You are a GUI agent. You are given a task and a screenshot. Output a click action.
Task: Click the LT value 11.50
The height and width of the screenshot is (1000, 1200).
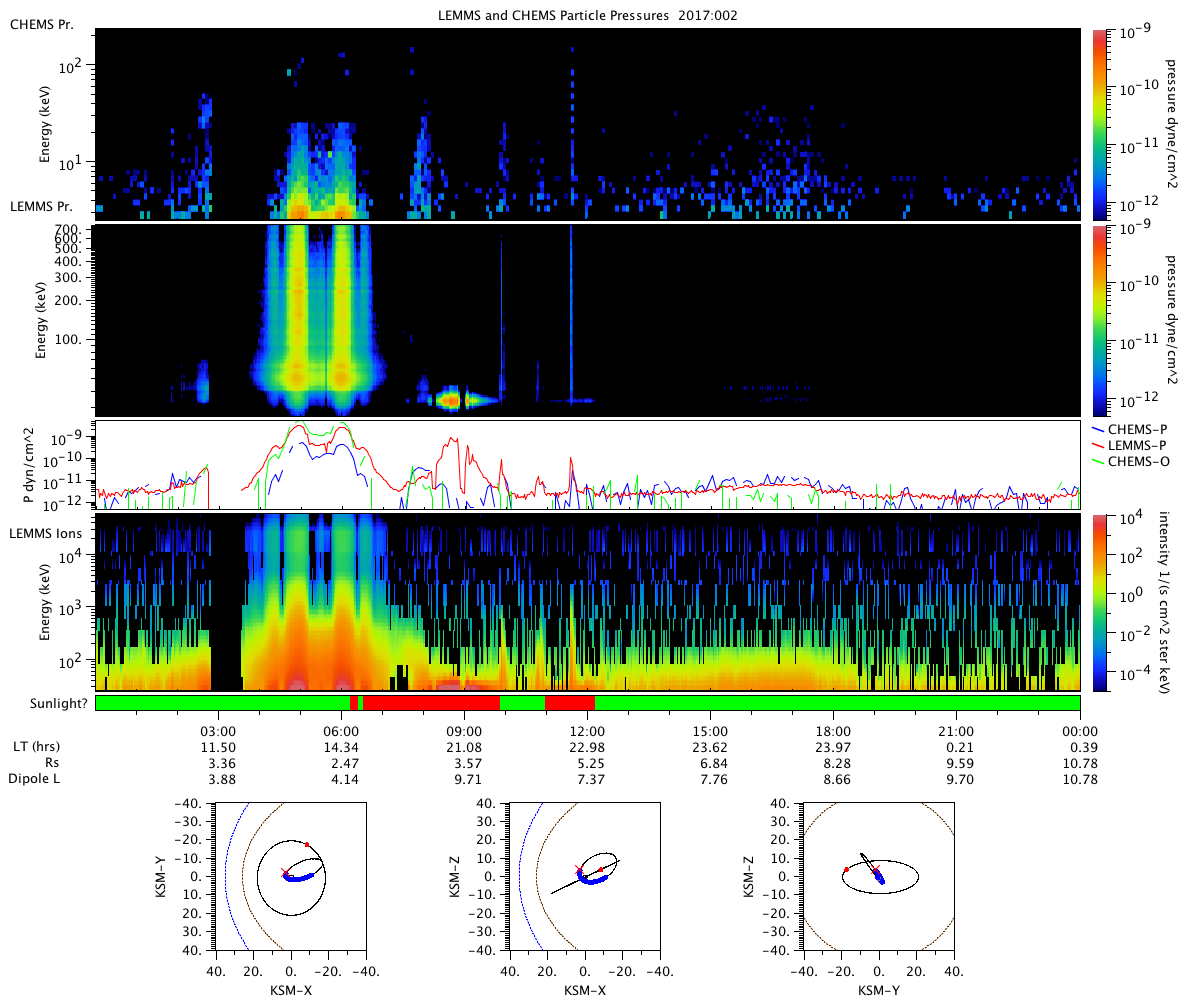click(218, 747)
